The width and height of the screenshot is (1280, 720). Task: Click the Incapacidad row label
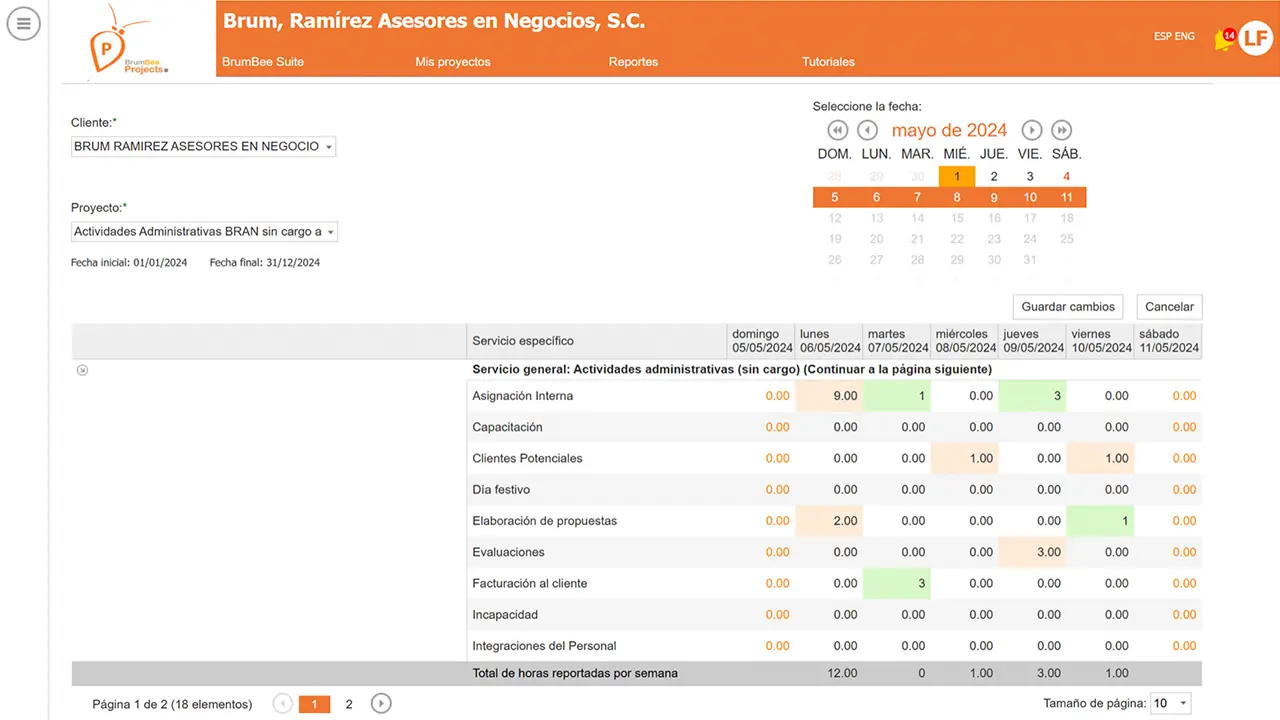click(505, 615)
